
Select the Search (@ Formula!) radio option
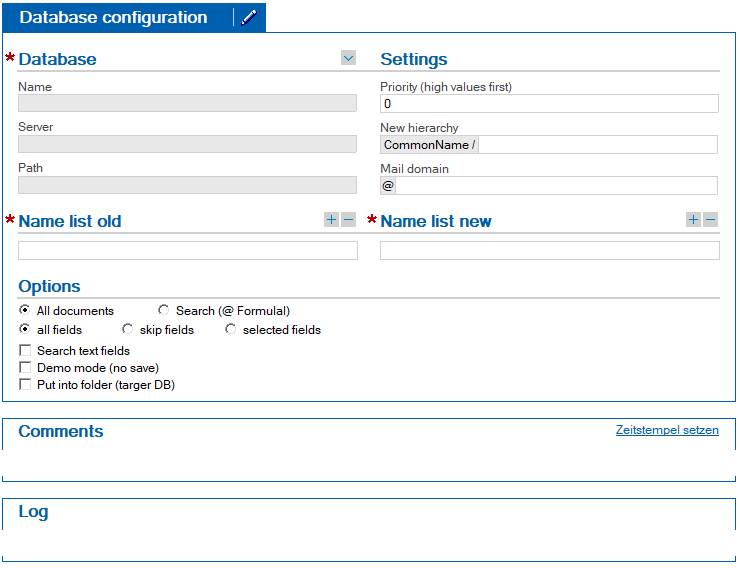[x=164, y=310]
